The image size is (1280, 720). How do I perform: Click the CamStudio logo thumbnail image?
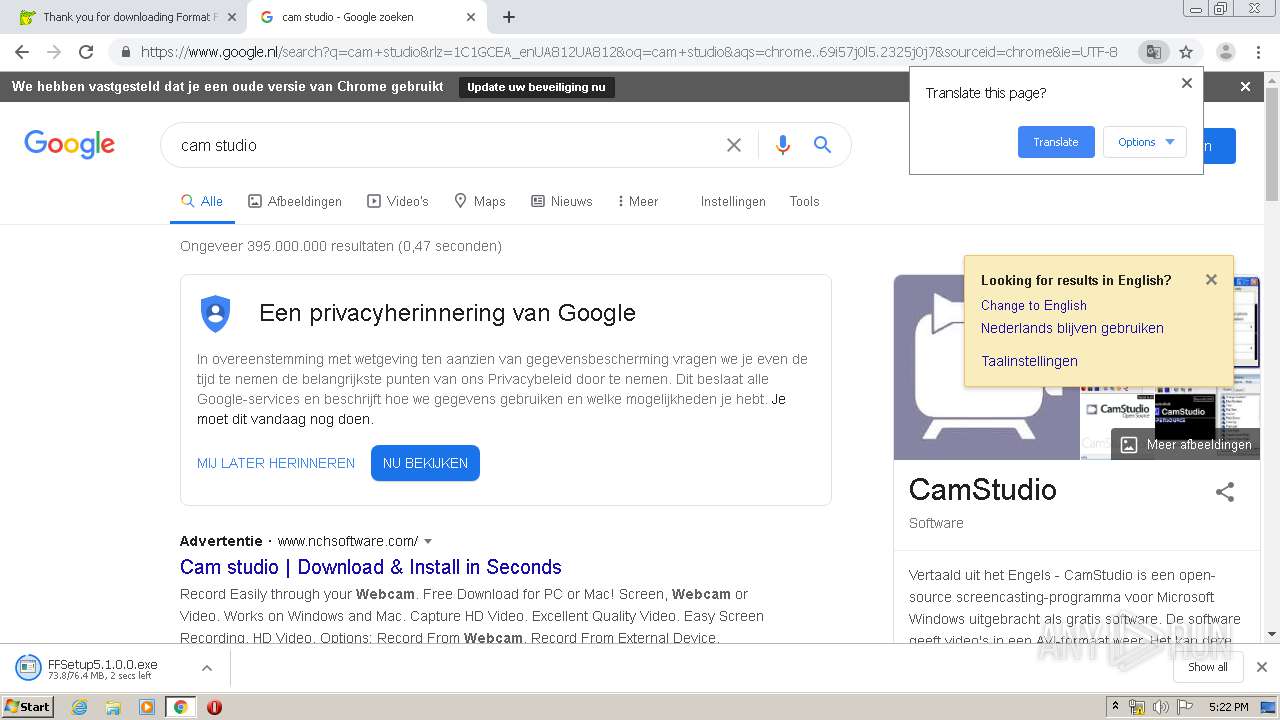click(x=986, y=367)
